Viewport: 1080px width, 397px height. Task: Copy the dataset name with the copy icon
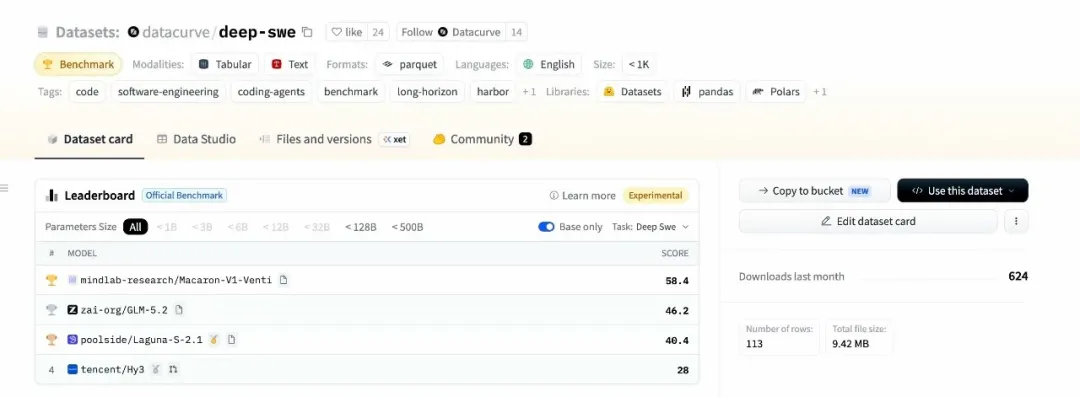[x=308, y=32]
